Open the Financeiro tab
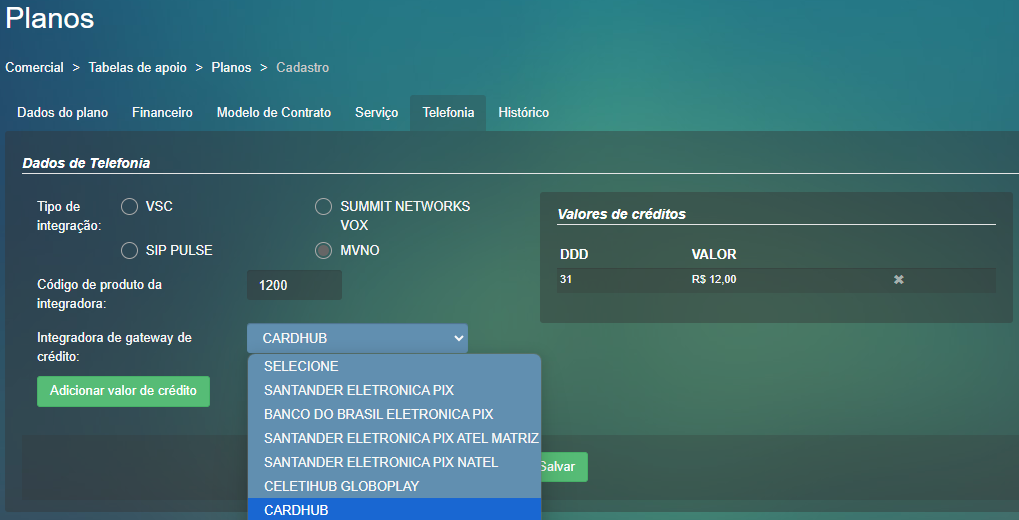The image size is (1019, 520). [162, 113]
